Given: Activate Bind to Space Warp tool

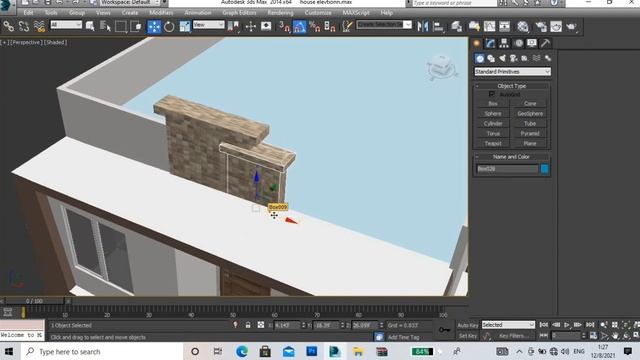Looking at the screenshot, I should (39, 27).
